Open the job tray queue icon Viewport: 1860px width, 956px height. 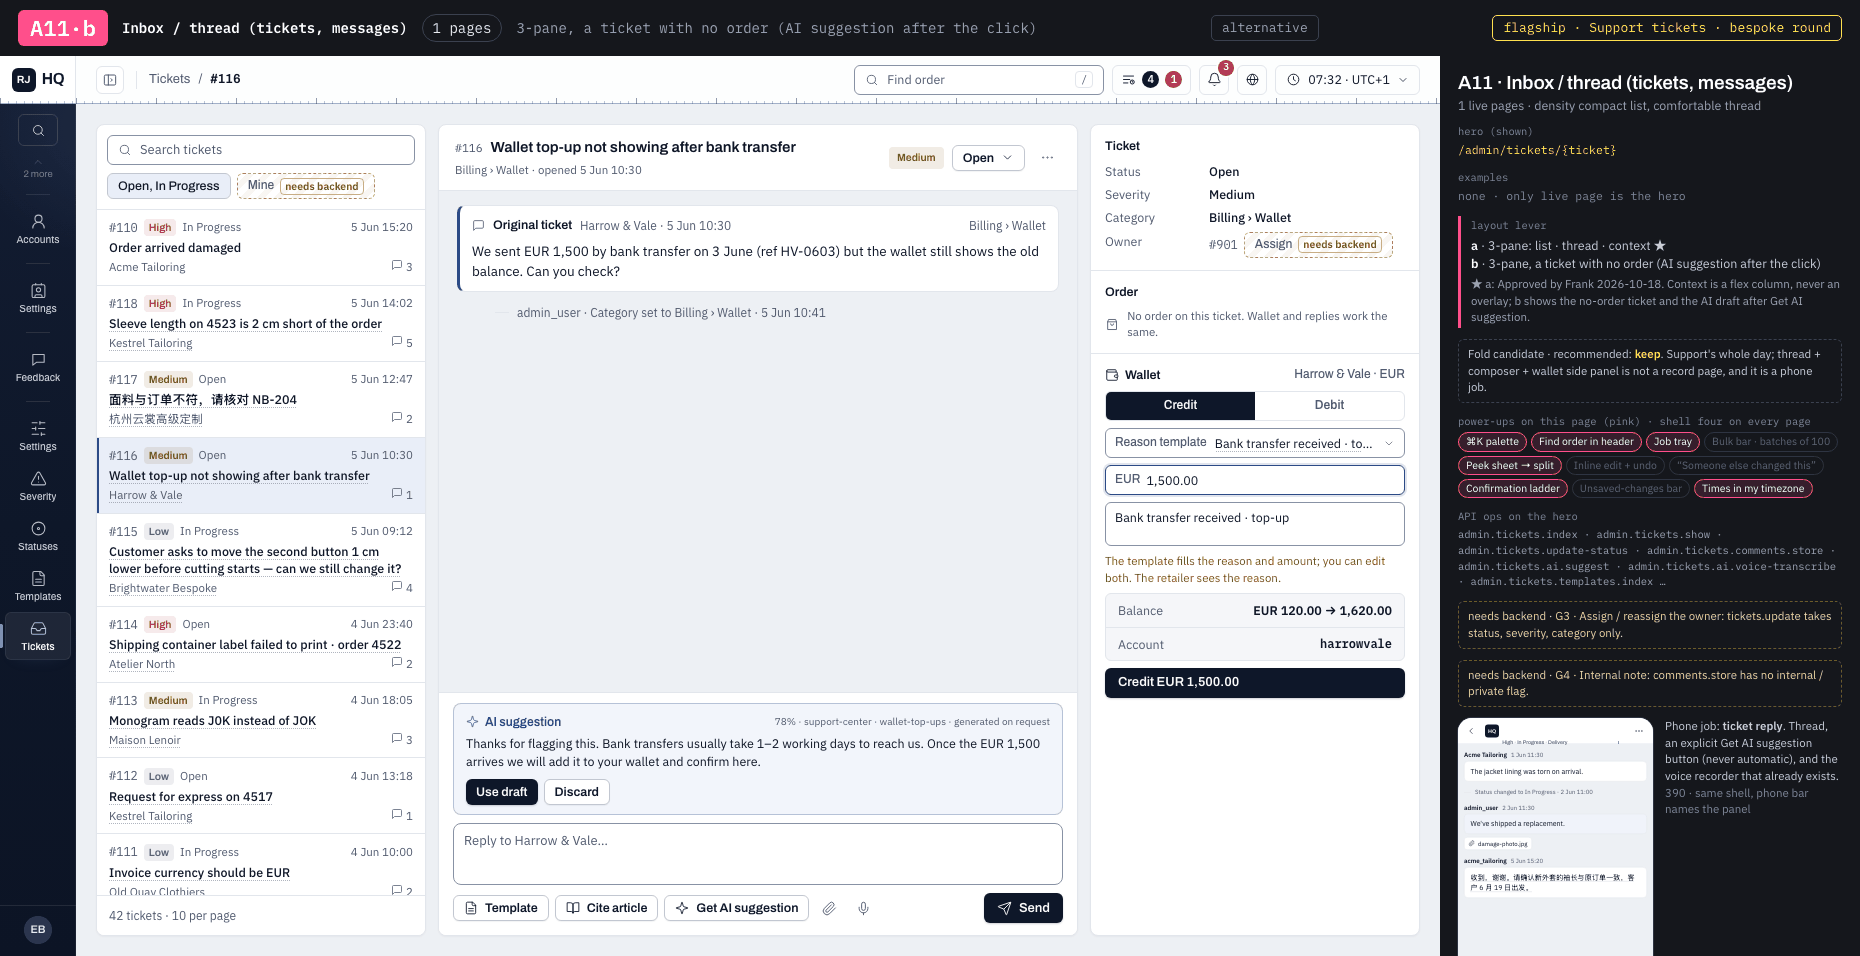point(1152,80)
